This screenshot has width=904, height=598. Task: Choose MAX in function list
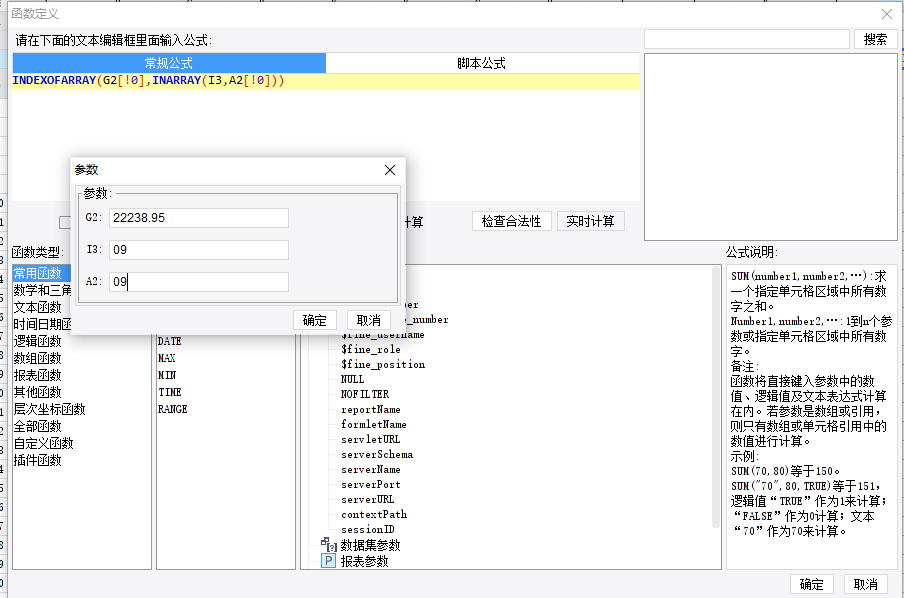pyautogui.click(x=167, y=358)
